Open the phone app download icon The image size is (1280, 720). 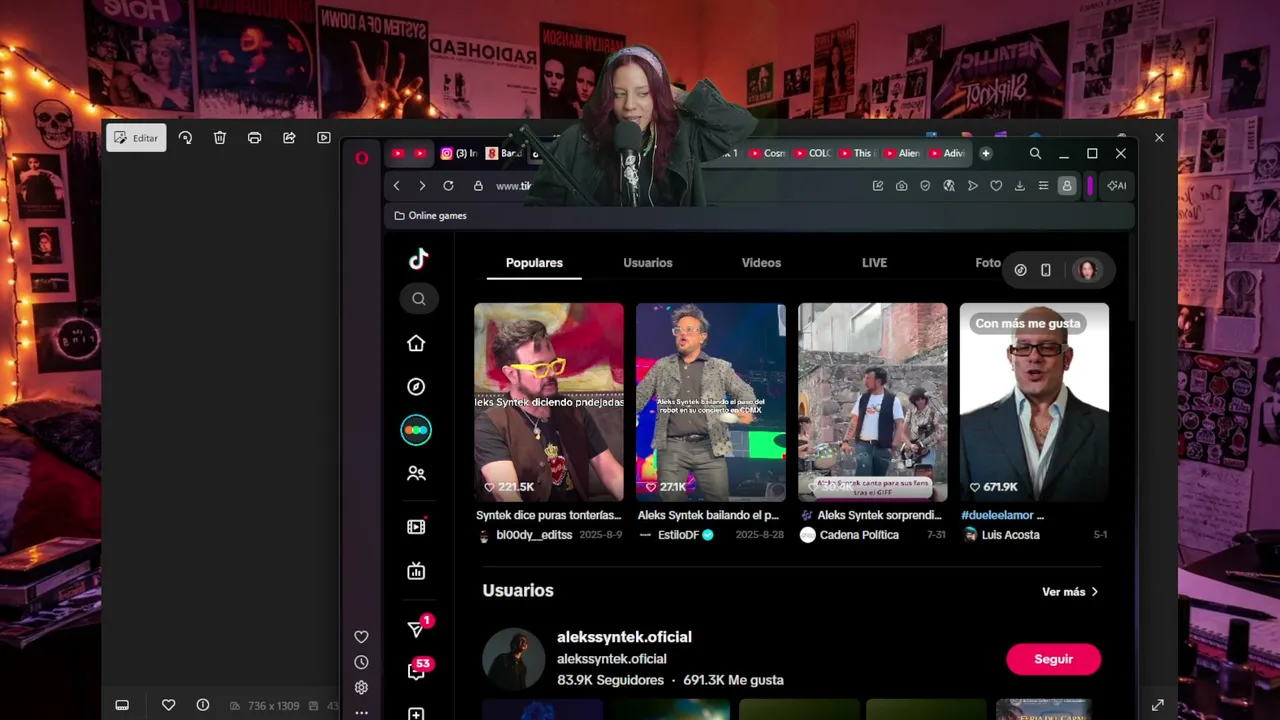tap(1046, 270)
